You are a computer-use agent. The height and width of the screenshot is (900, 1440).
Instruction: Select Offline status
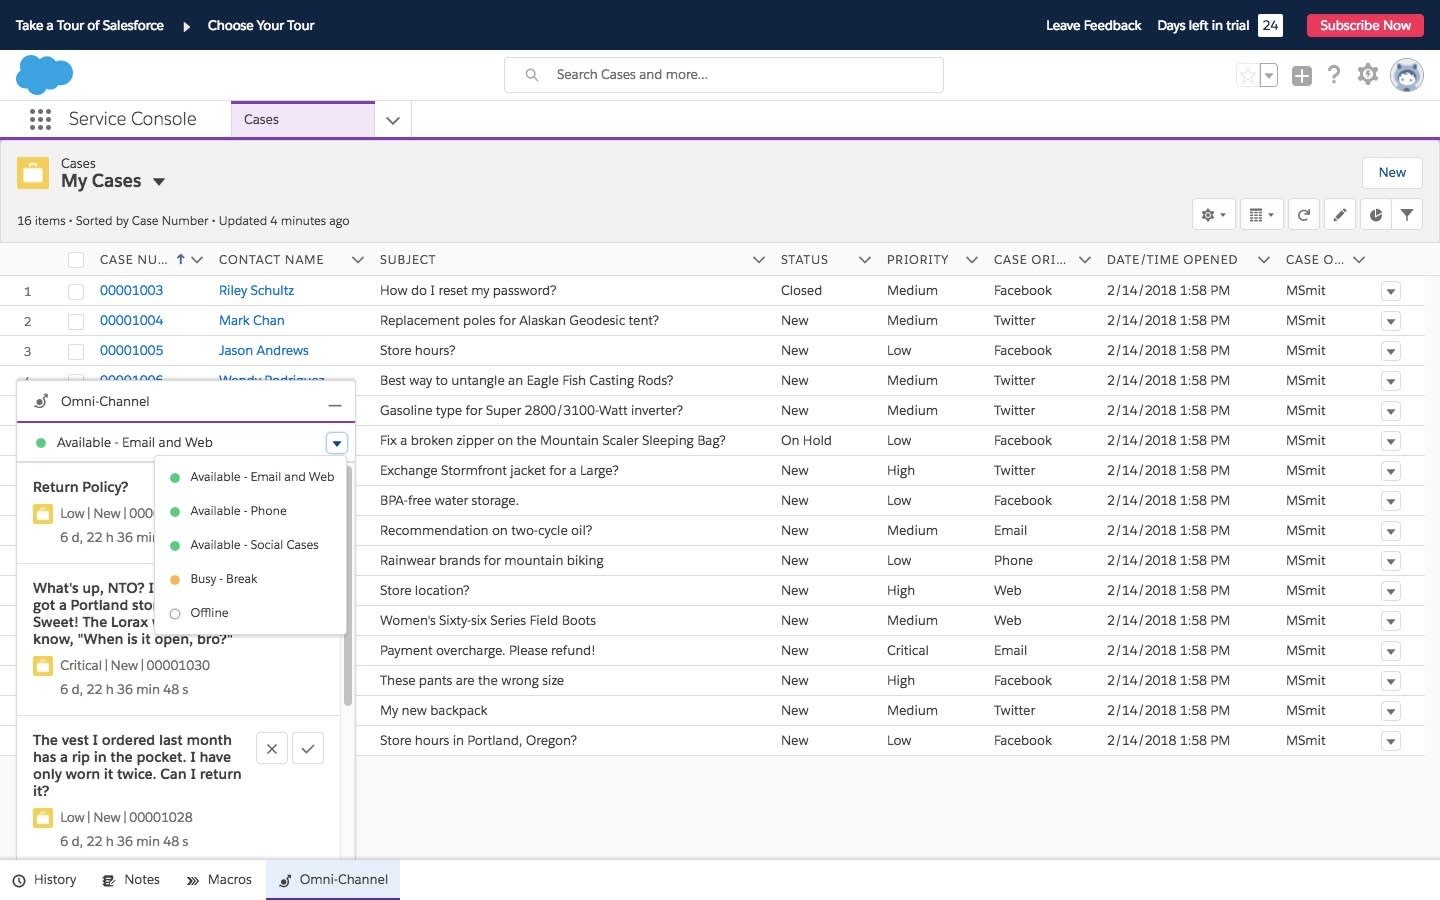(x=250, y=613)
